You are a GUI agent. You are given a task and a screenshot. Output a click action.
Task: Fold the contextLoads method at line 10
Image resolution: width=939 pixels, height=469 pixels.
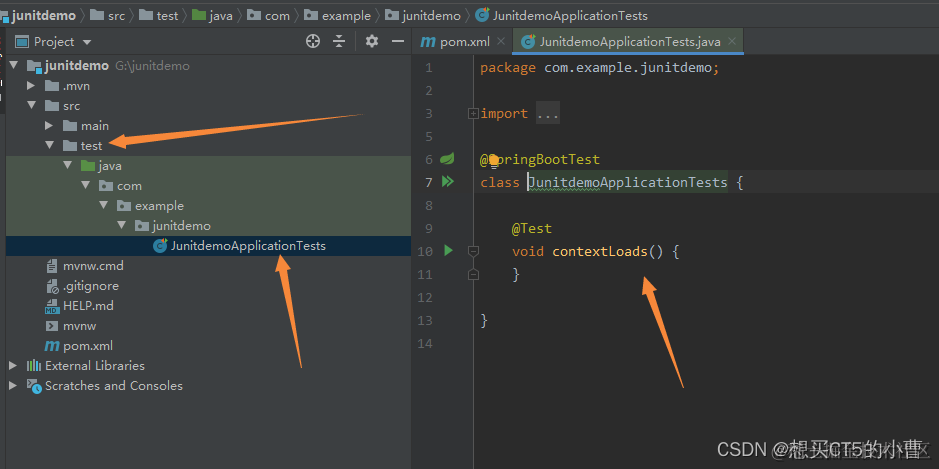click(473, 252)
